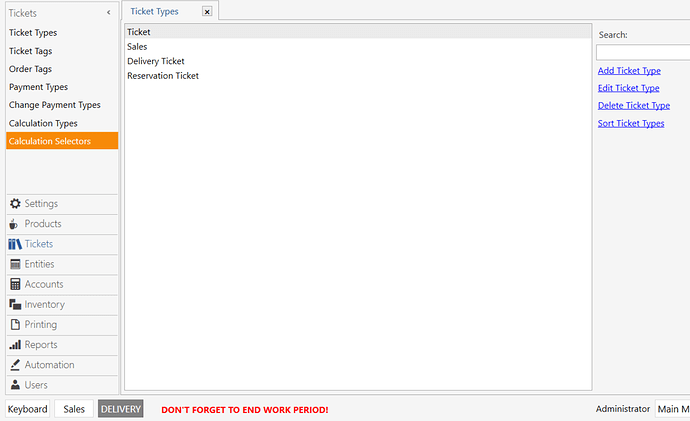Screen dimensions: 690x421
Task: Click the Administrator user label
Action: [623, 409]
